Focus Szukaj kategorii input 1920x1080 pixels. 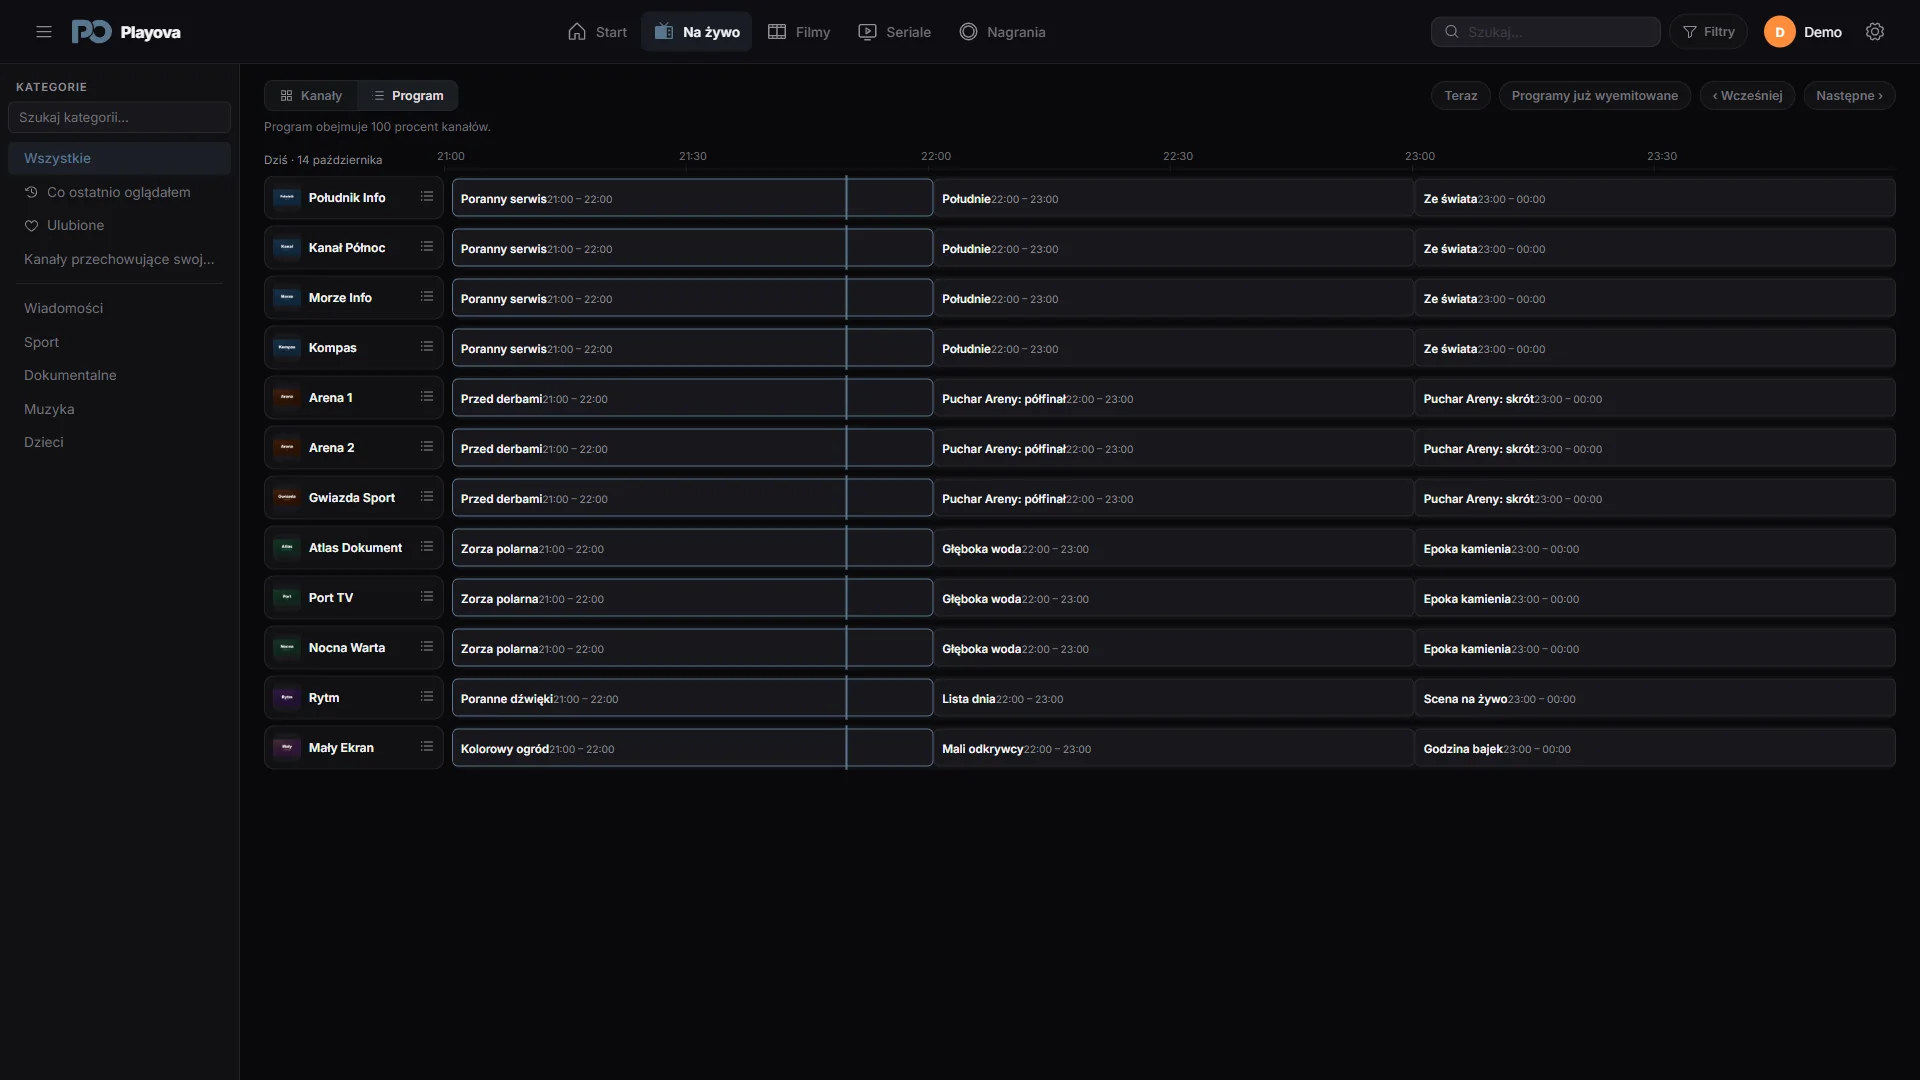[x=119, y=117]
